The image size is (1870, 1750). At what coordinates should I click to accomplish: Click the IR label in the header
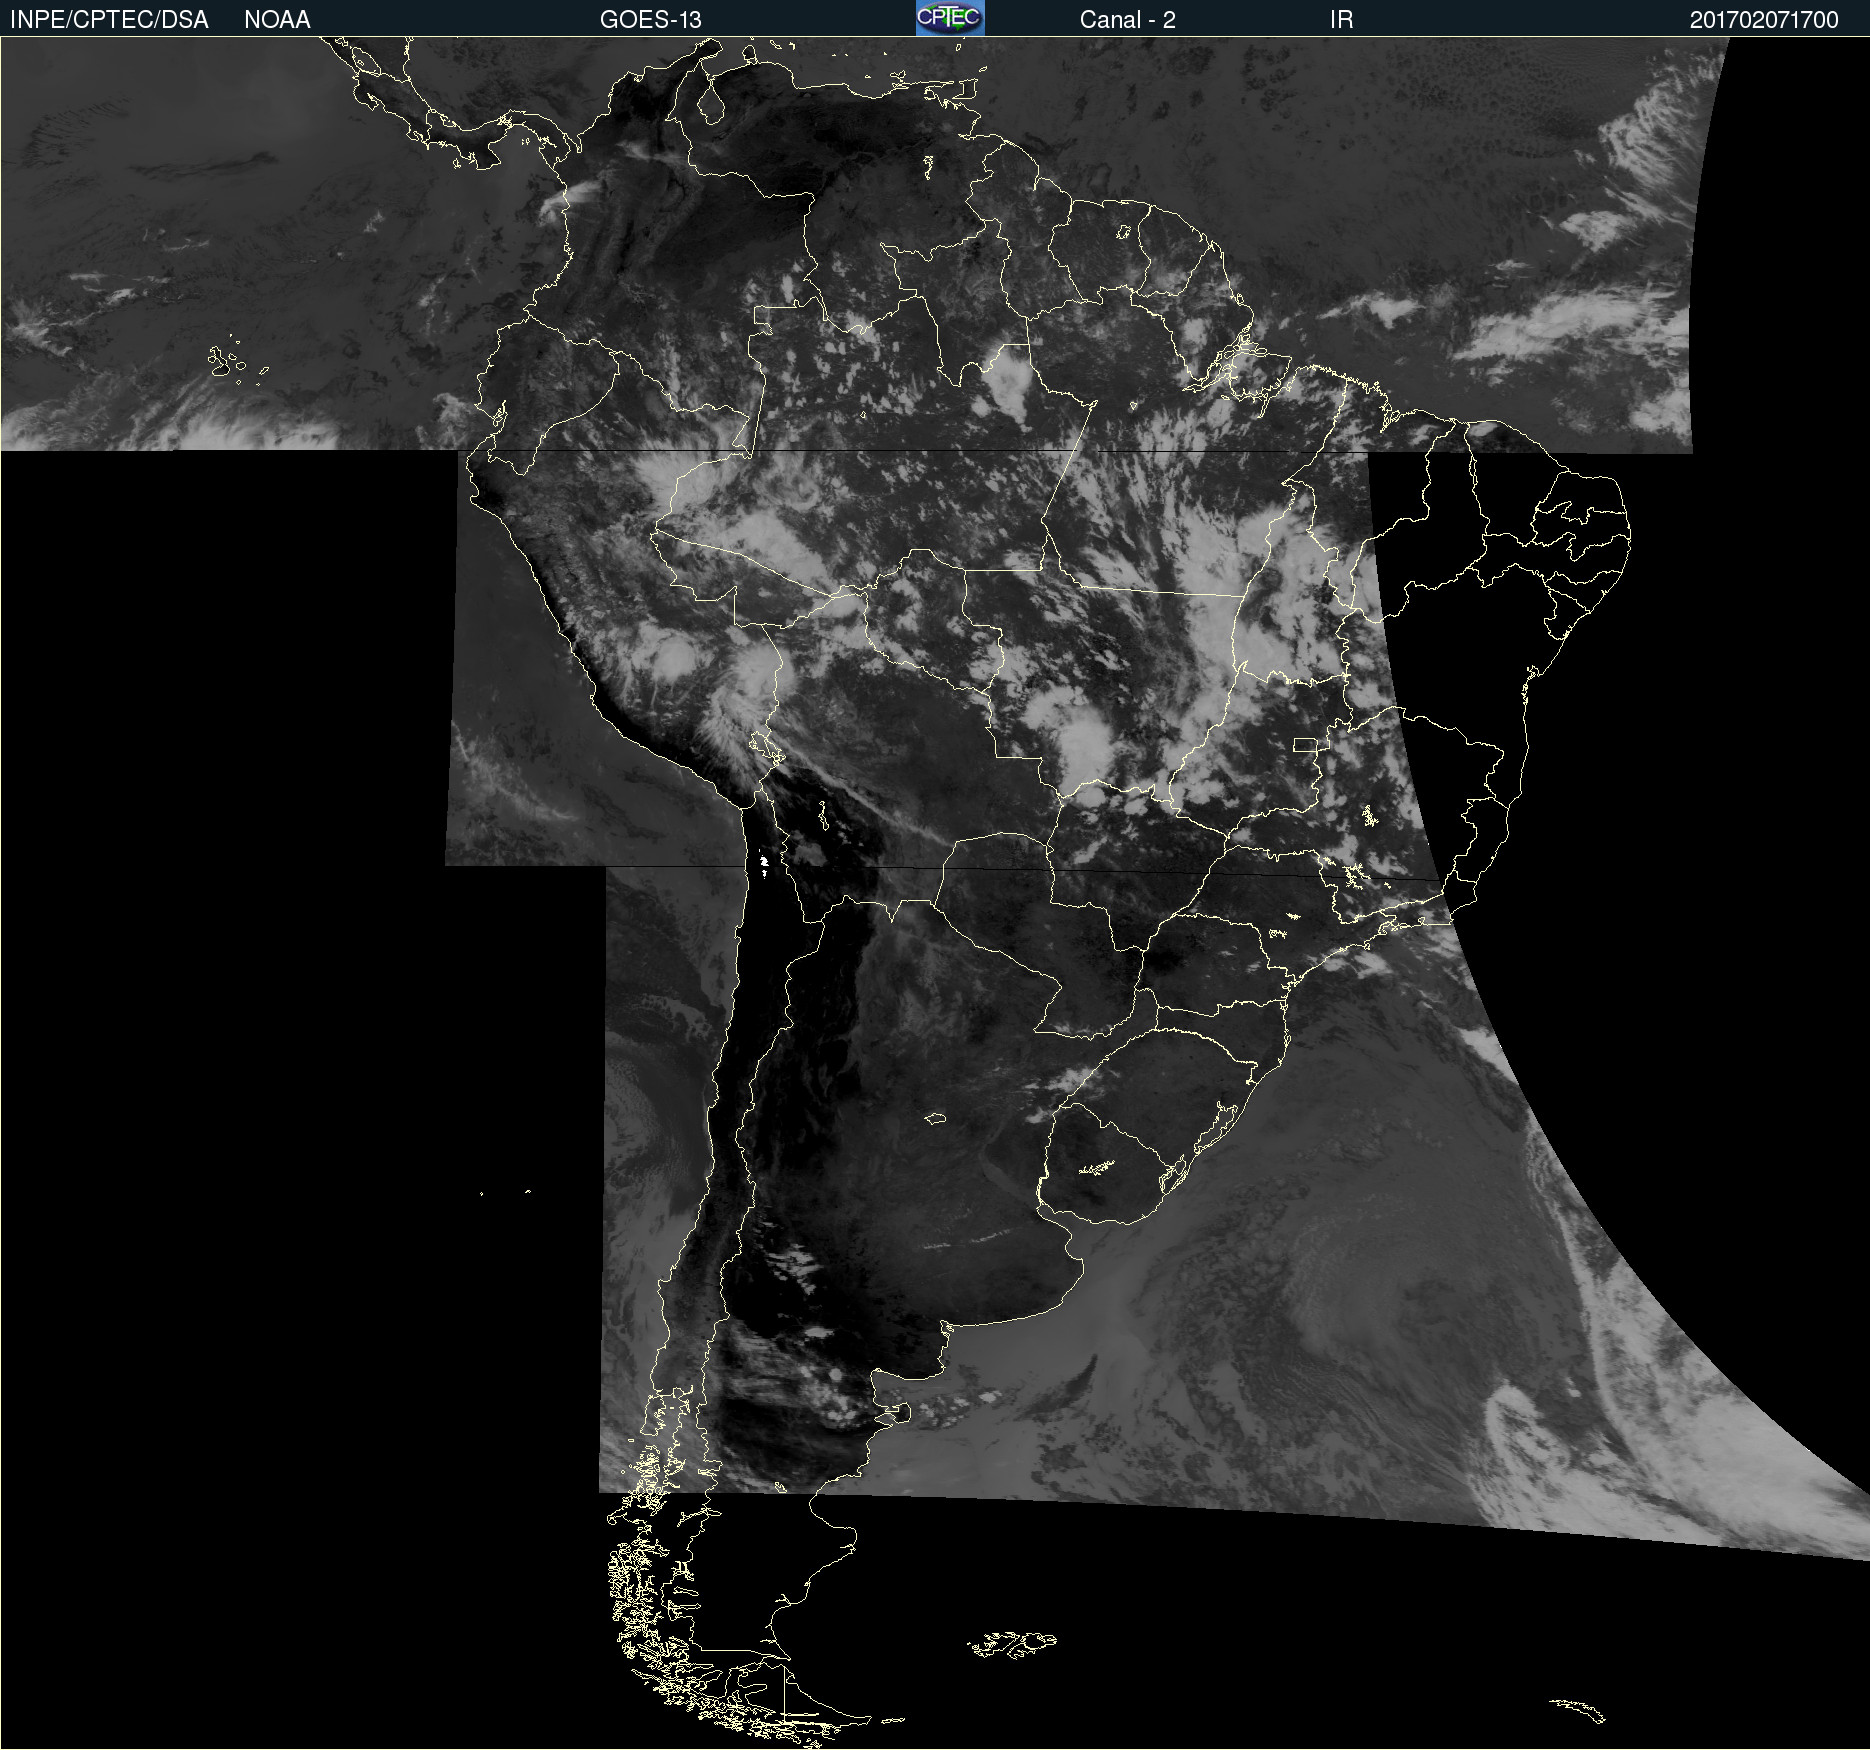point(1341,20)
